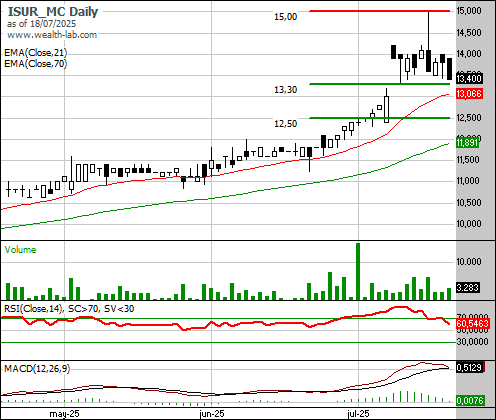Click the jul-25 date axis label
The height and width of the screenshot is (420, 496).
358,414
